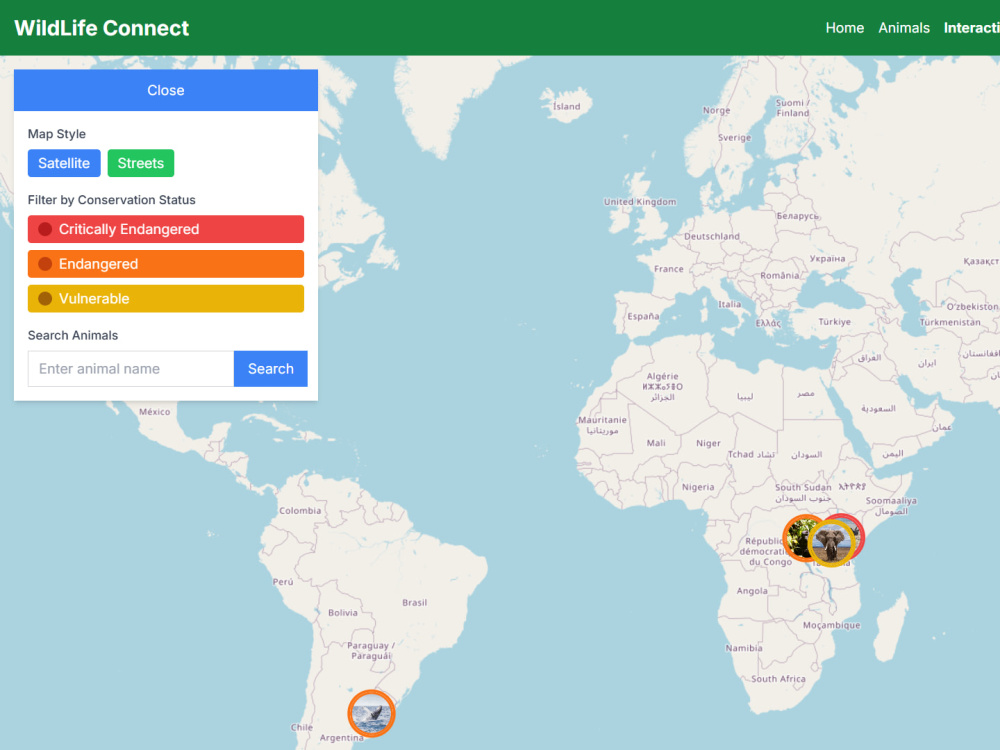Screen dimensions: 1000x750
Task: Click the Perú map label
Action: pos(283,582)
